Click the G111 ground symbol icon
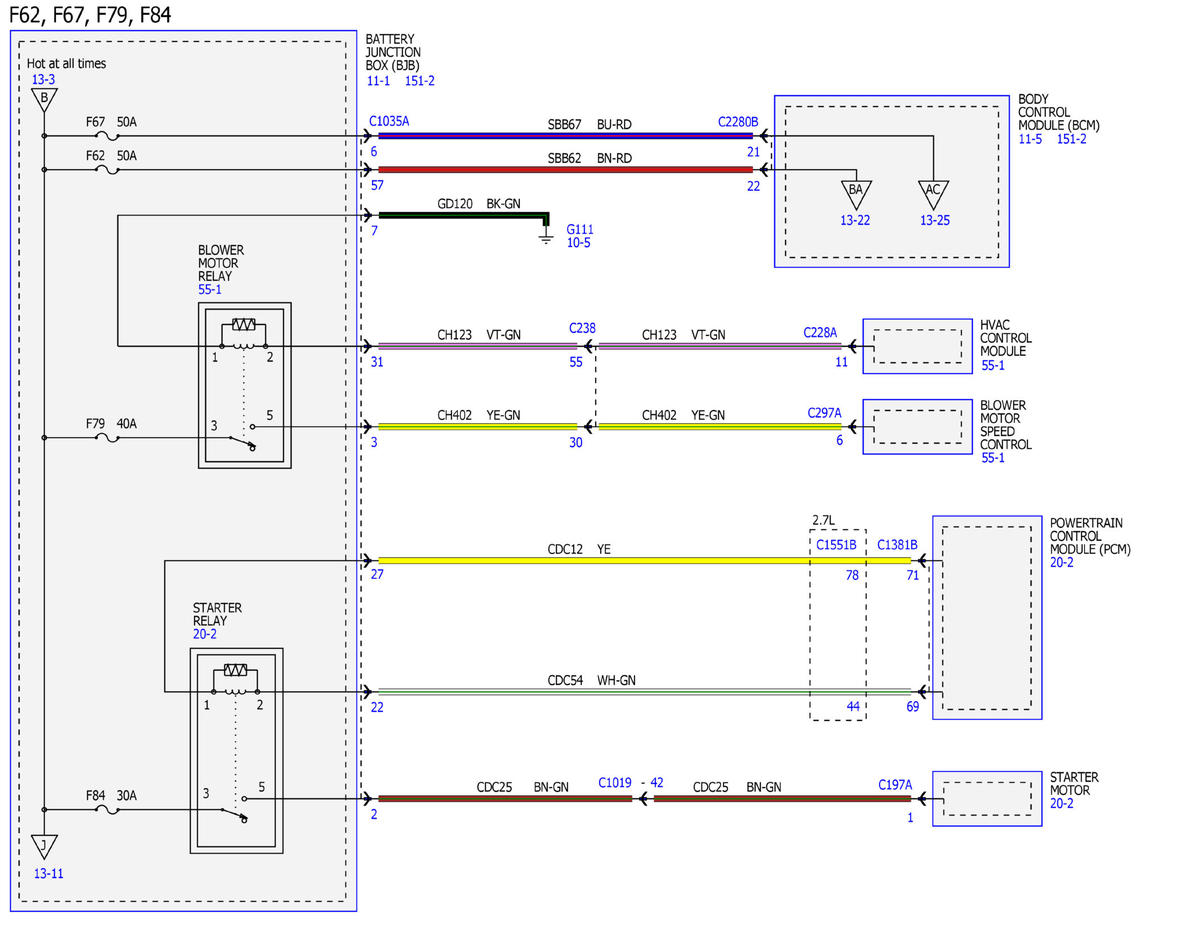Screen dimensions: 1200x927 point(546,236)
